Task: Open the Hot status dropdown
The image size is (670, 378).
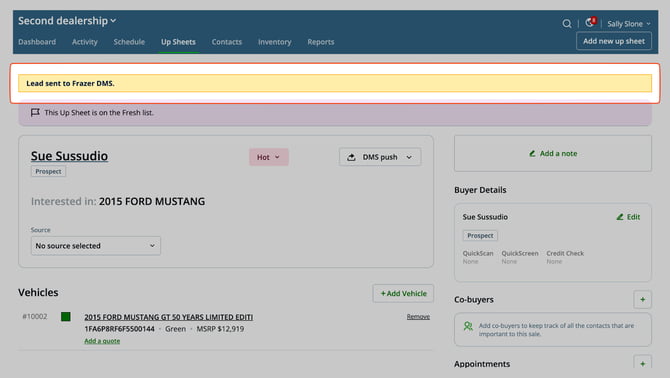Action: 269,157
